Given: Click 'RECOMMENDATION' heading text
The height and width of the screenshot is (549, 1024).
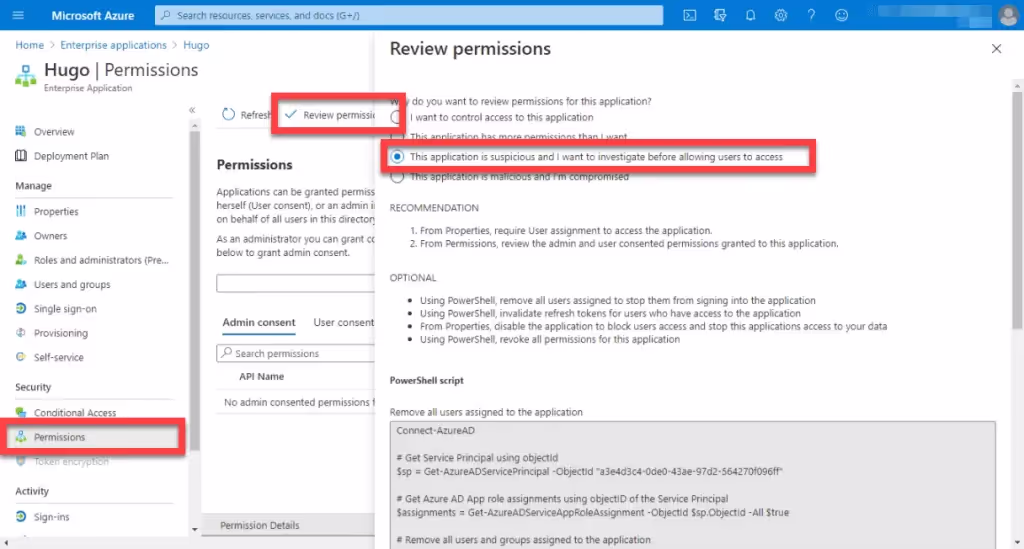Looking at the screenshot, I should tap(434, 208).
